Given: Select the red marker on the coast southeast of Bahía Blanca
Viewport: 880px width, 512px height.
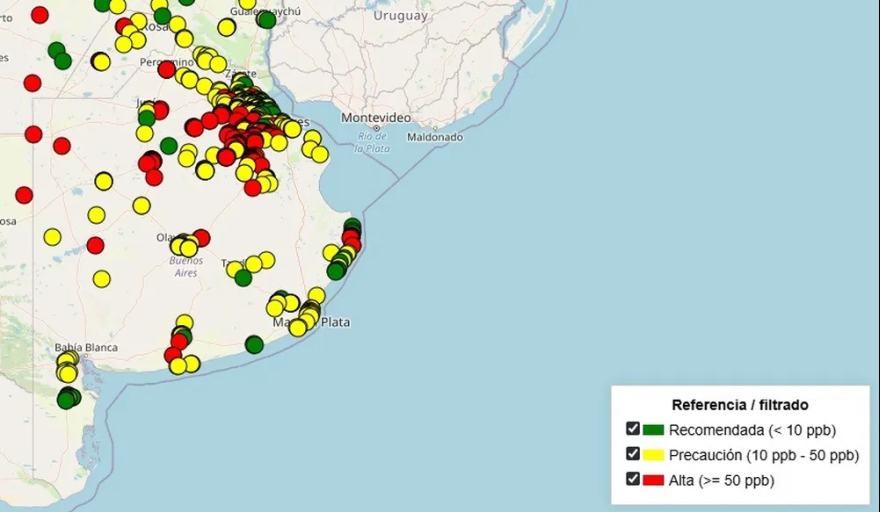Looking at the screenshot, I should [x=173, y=354].
